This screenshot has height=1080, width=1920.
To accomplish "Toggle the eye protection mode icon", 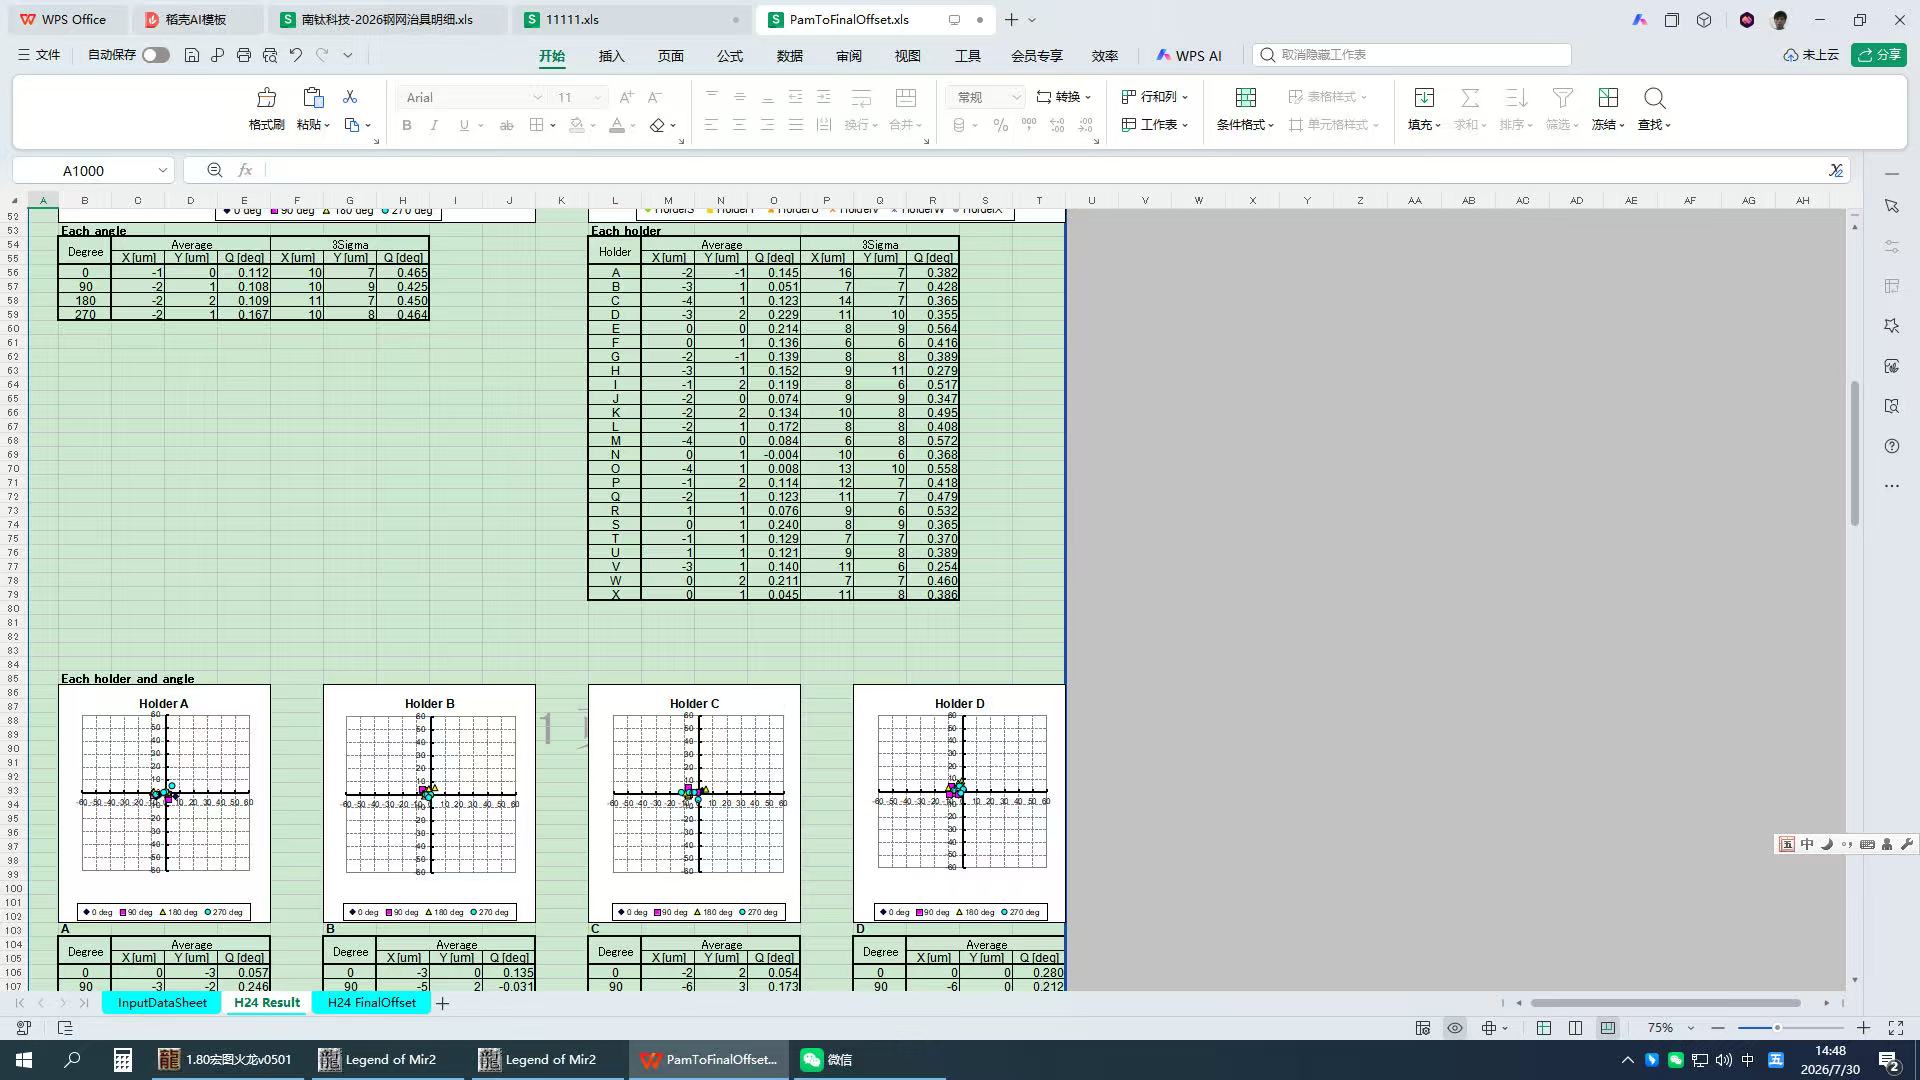I will click(1455, 1028).
